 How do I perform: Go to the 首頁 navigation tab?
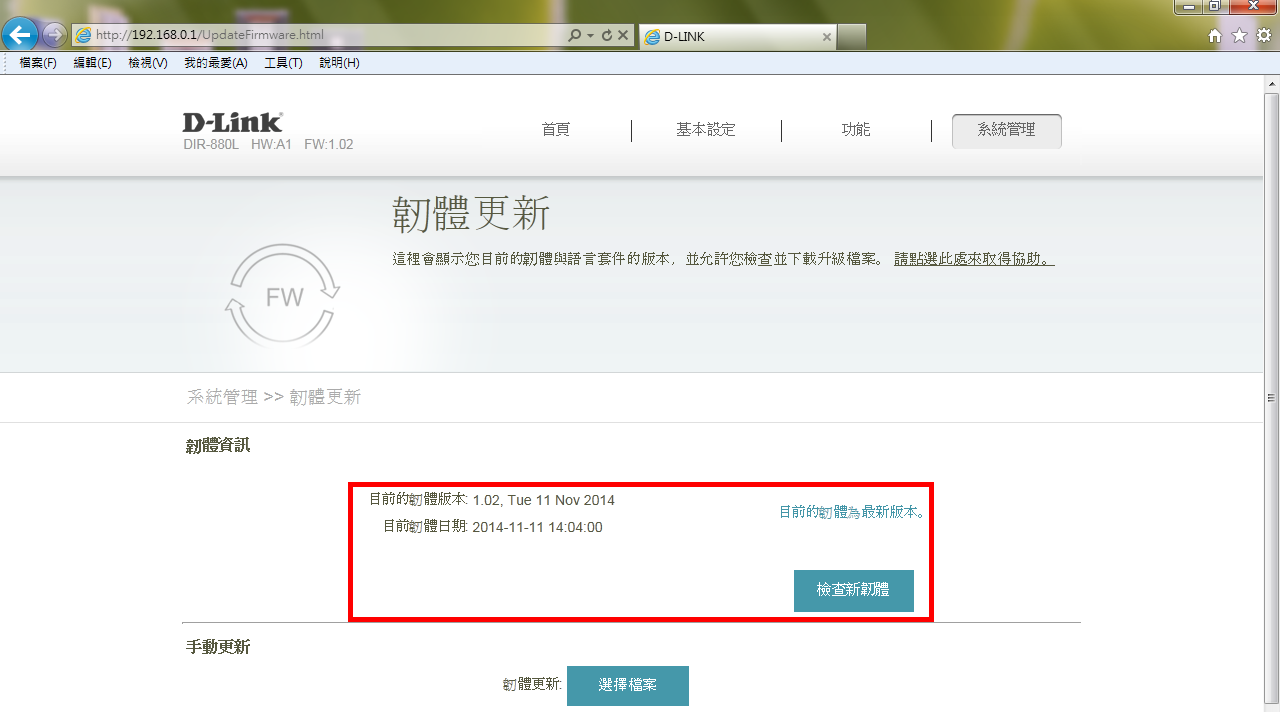click(556, 130)
